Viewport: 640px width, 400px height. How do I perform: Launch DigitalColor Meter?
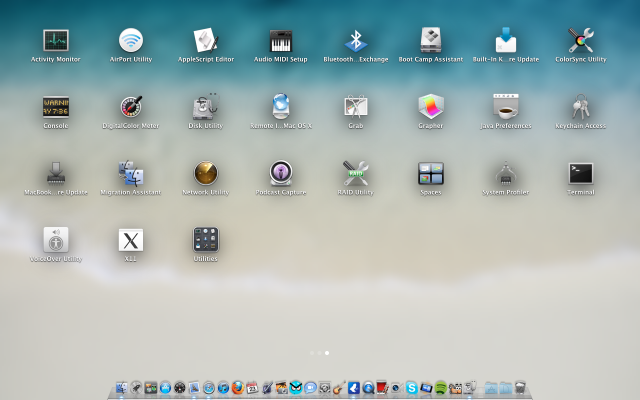click(131, 107)
